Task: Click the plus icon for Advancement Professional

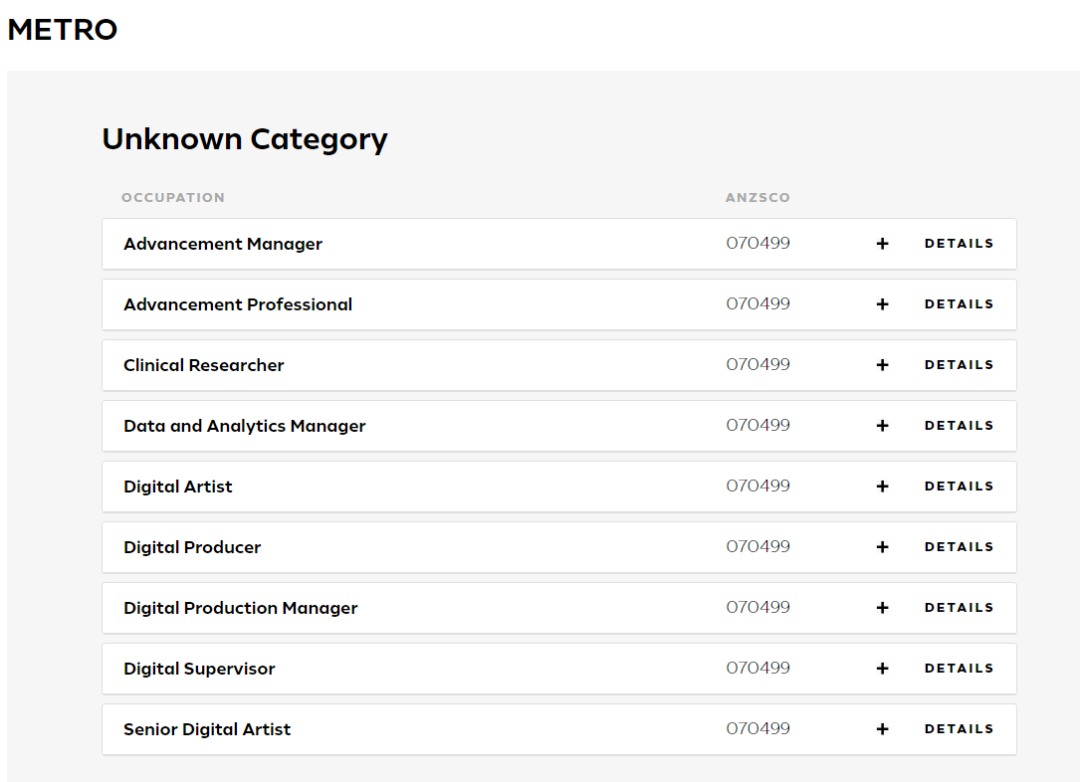Action: pyautogui.click(x=882, y=305)
